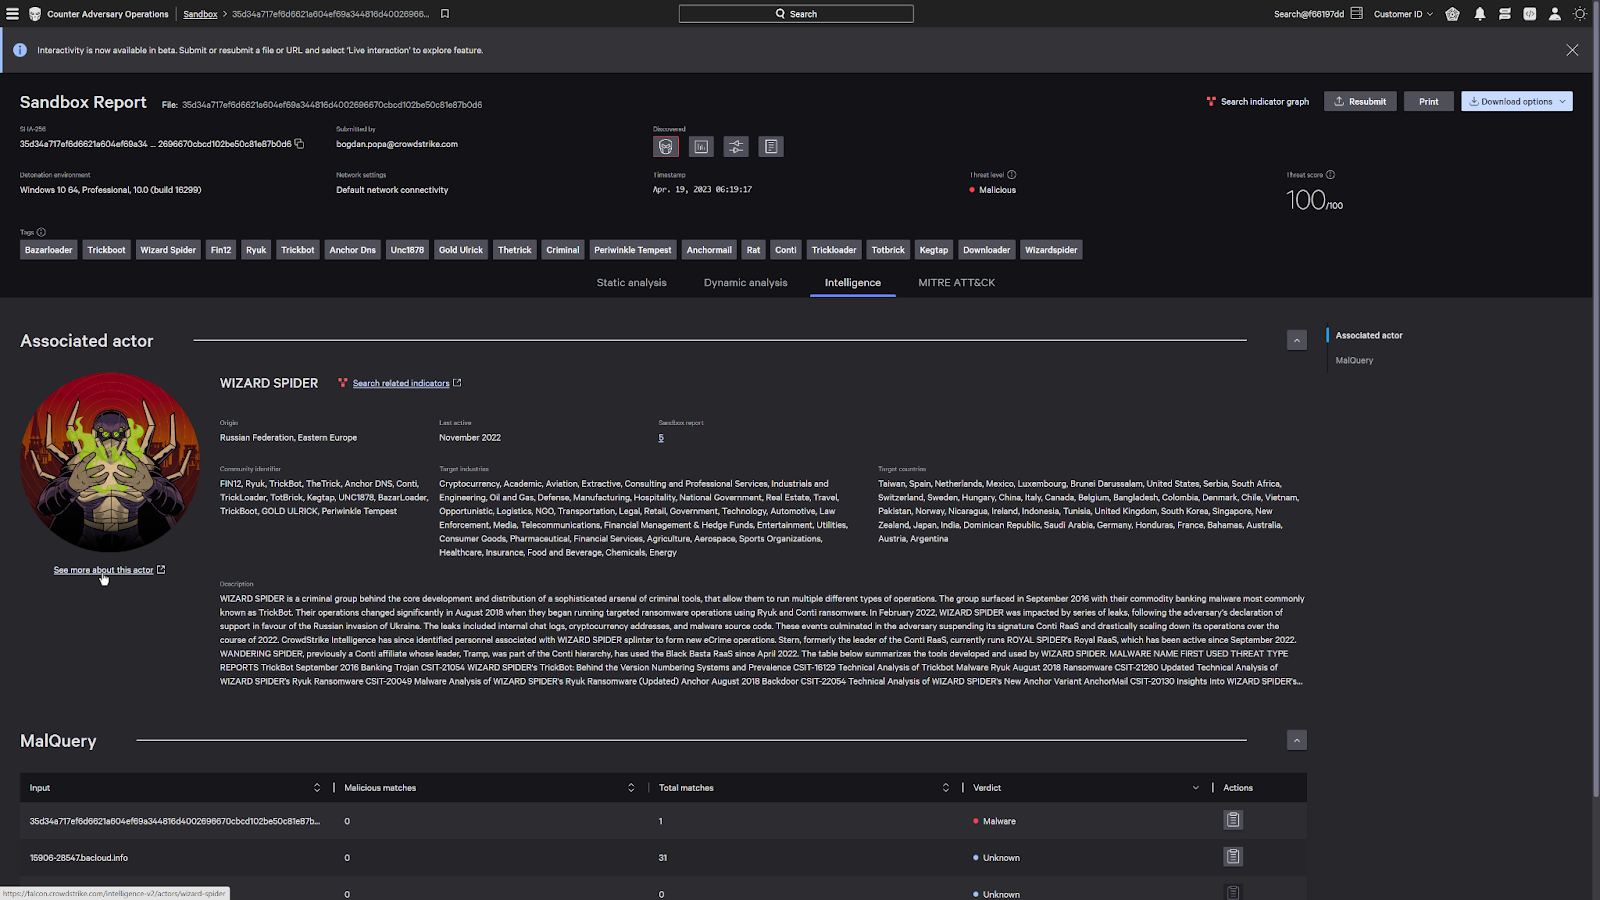The width and height of the screenshot is (1600, 900).
Task: Open the Customer ID dropdown
Action: (1403, 14)
